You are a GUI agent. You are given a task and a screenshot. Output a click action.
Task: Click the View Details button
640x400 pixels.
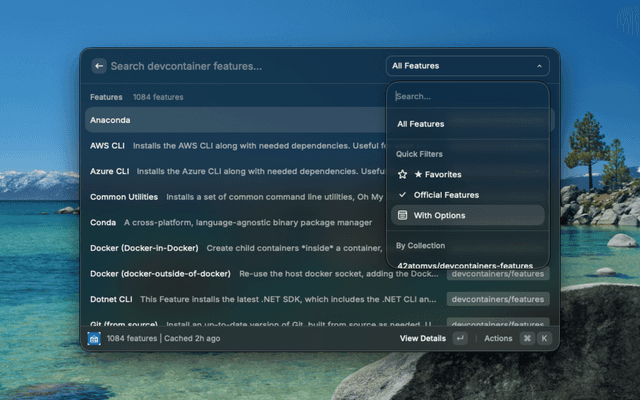click(x=423, y=339)
